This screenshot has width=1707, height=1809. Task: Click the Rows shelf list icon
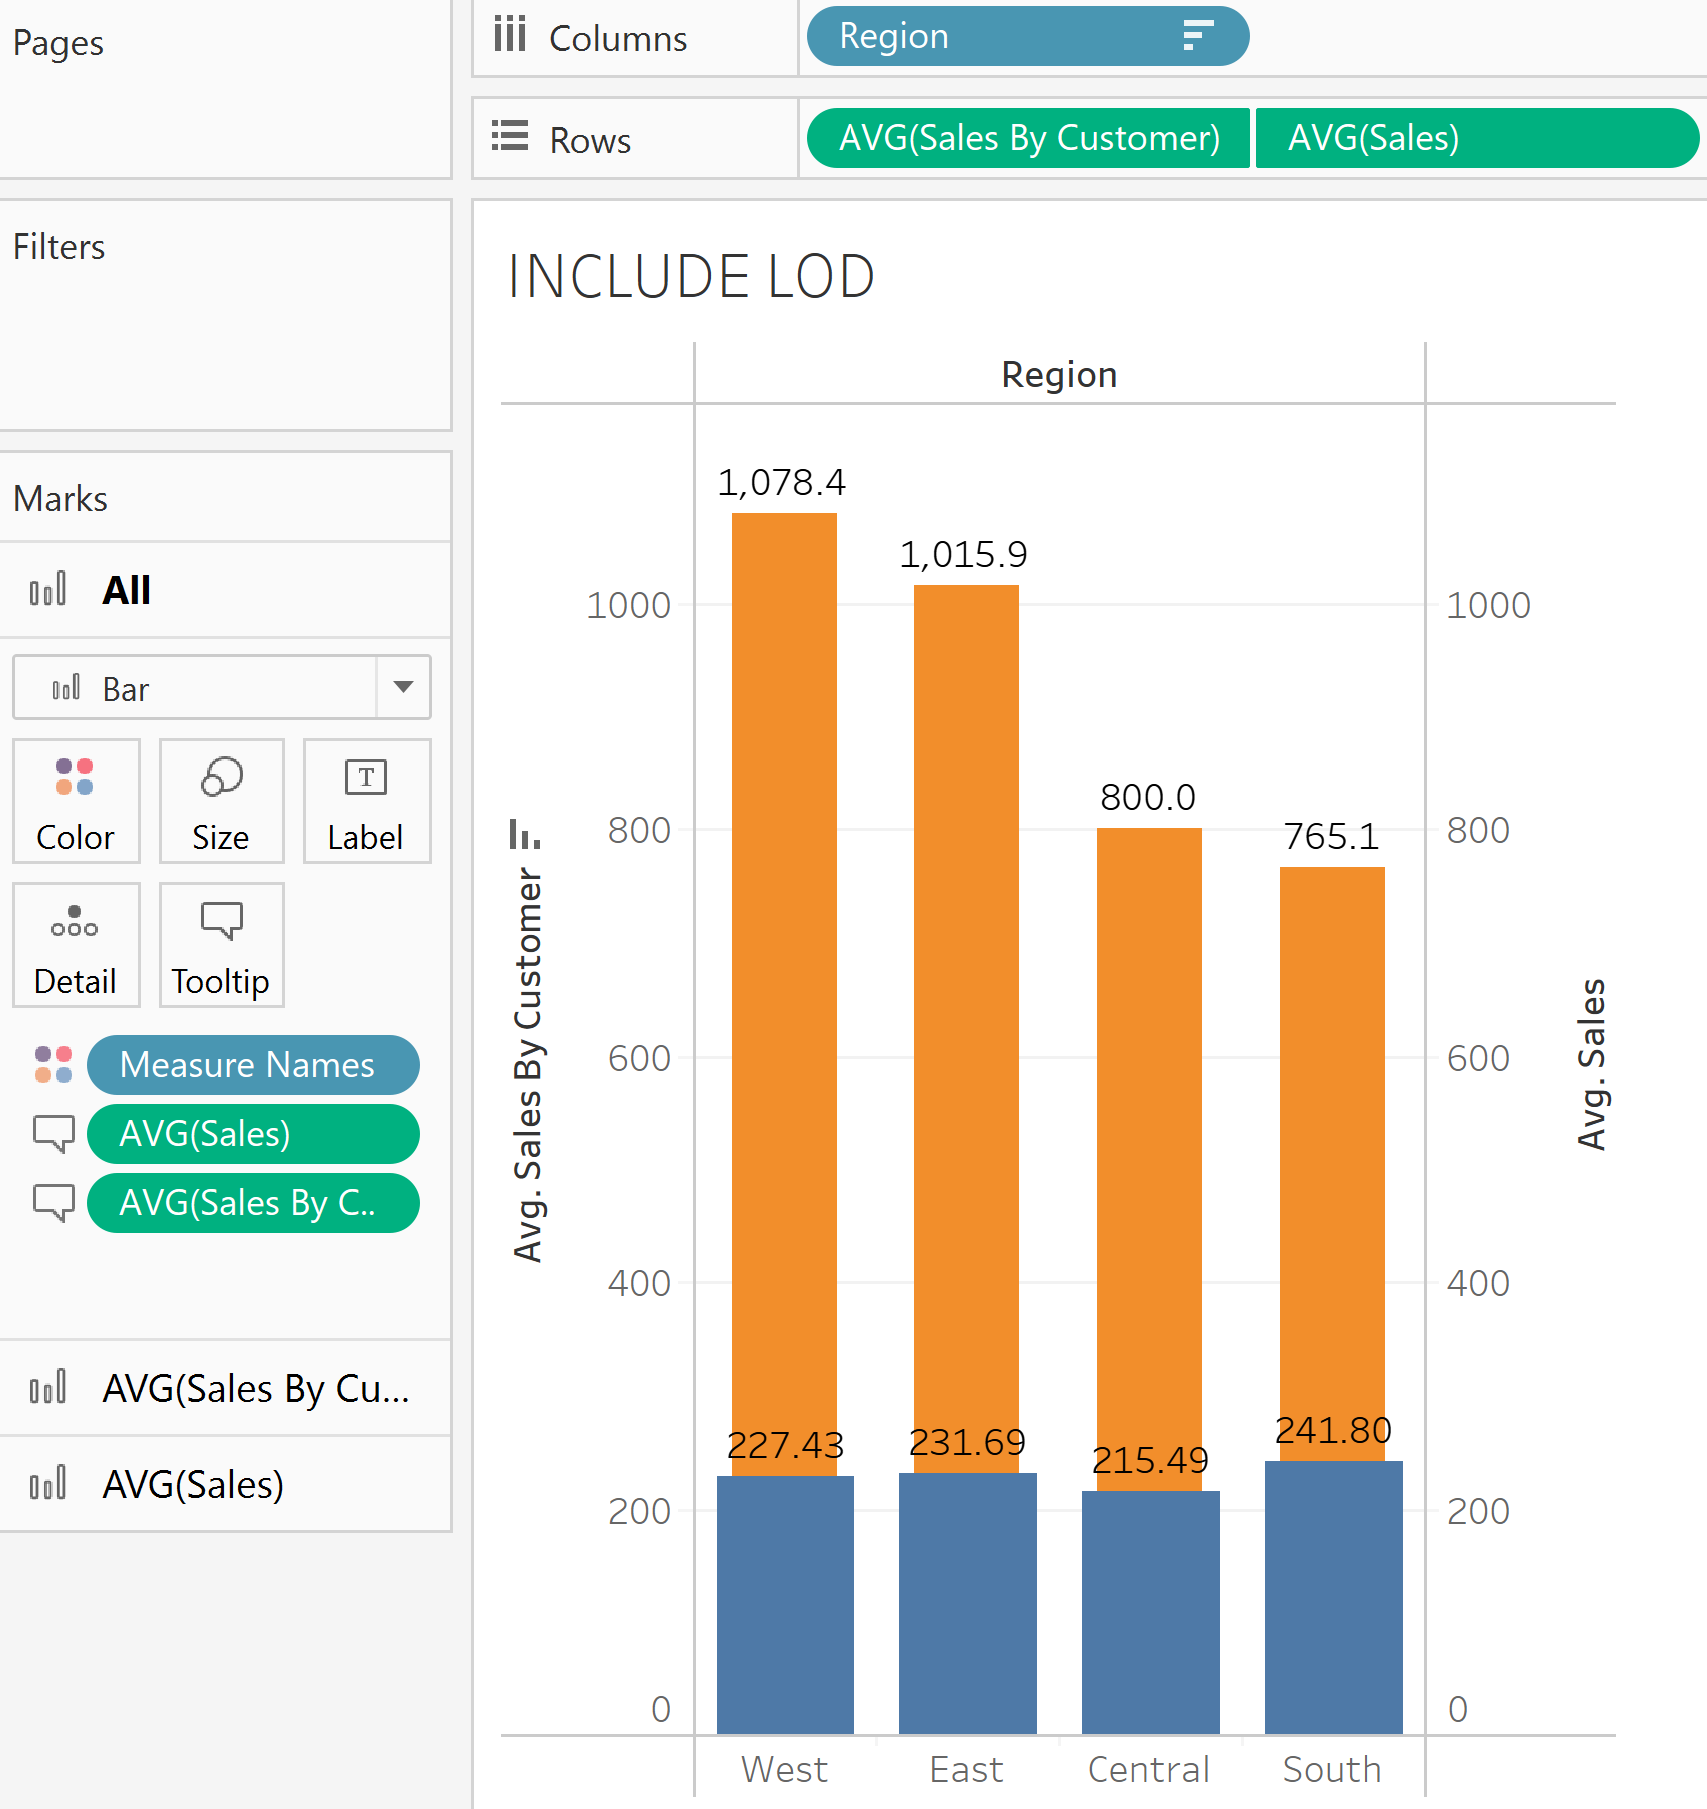511,138
